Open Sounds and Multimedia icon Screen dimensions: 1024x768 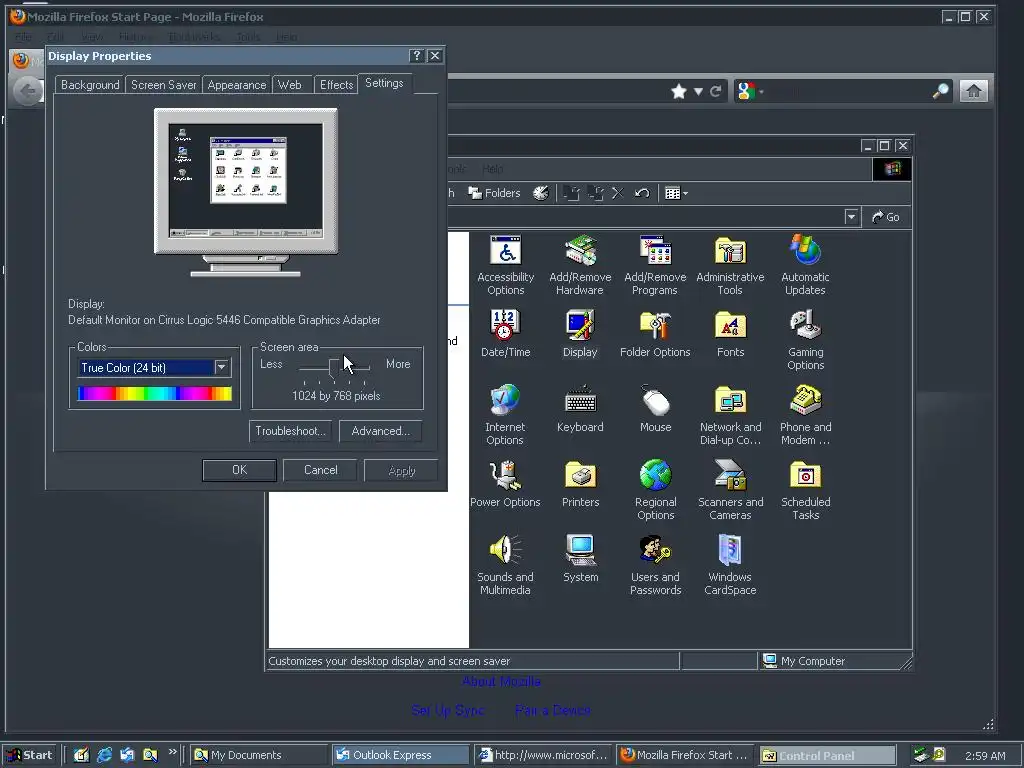[x=505, y=565]
